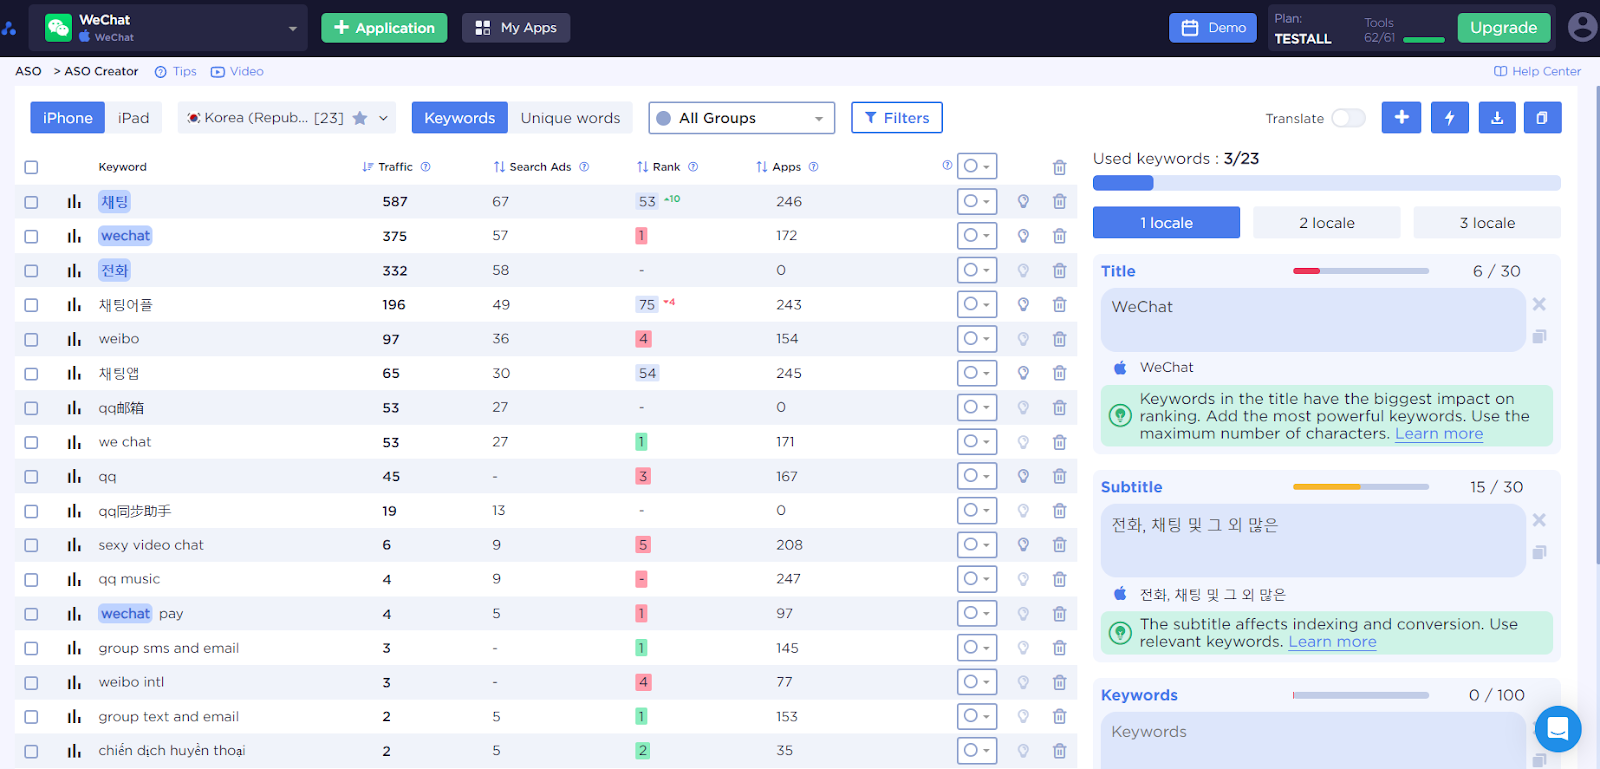
Task: Open group dropdown in table header
Action: click(976, 166)
